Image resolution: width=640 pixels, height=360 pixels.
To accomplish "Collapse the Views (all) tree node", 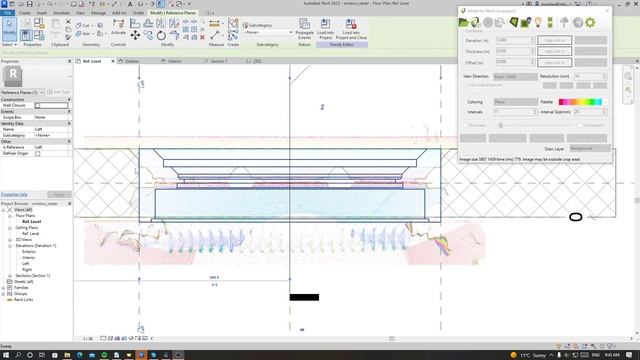I will [3, 210].
